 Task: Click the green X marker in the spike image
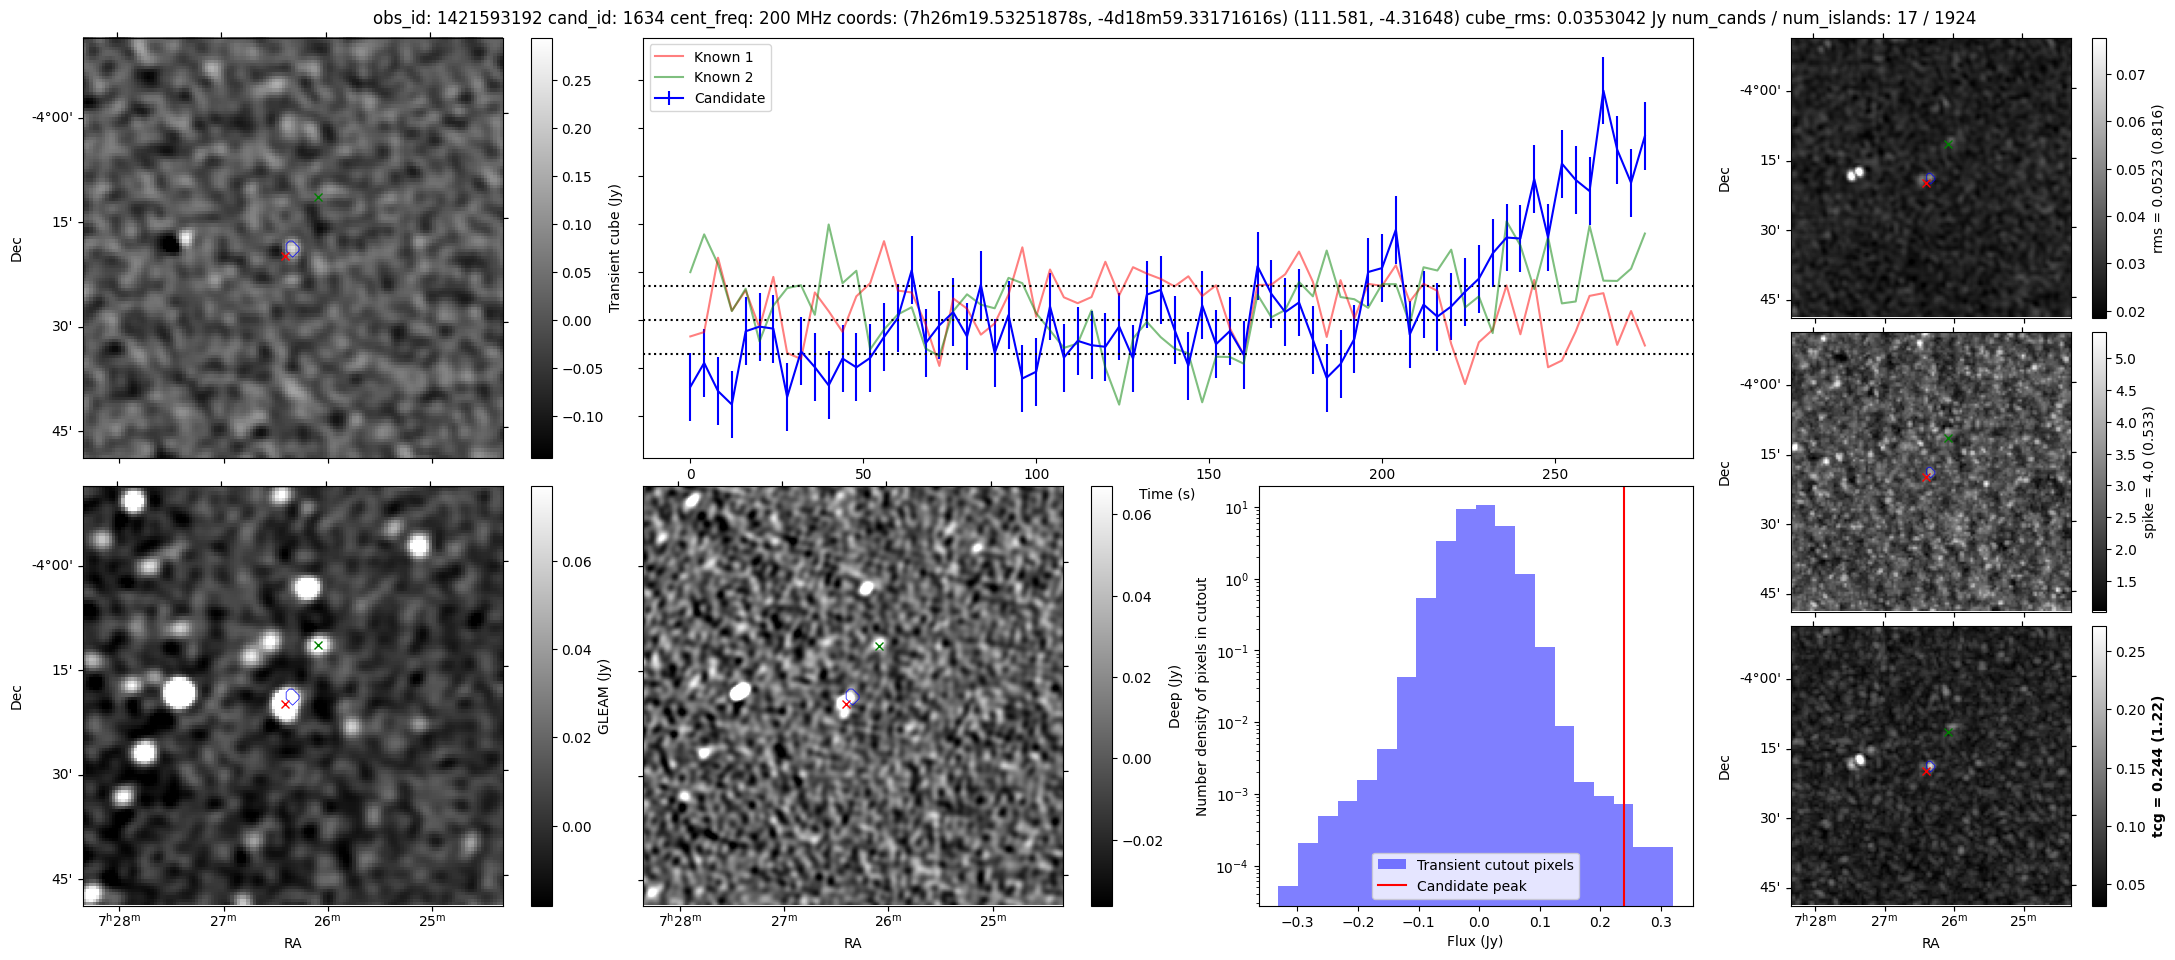coord(1948,438)
